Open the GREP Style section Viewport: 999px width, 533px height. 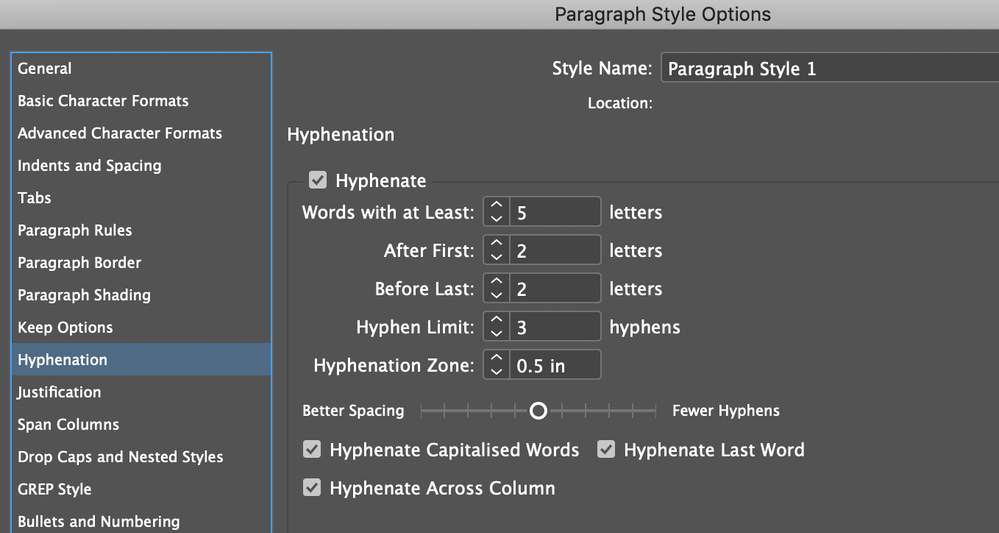tap(54, 489)
